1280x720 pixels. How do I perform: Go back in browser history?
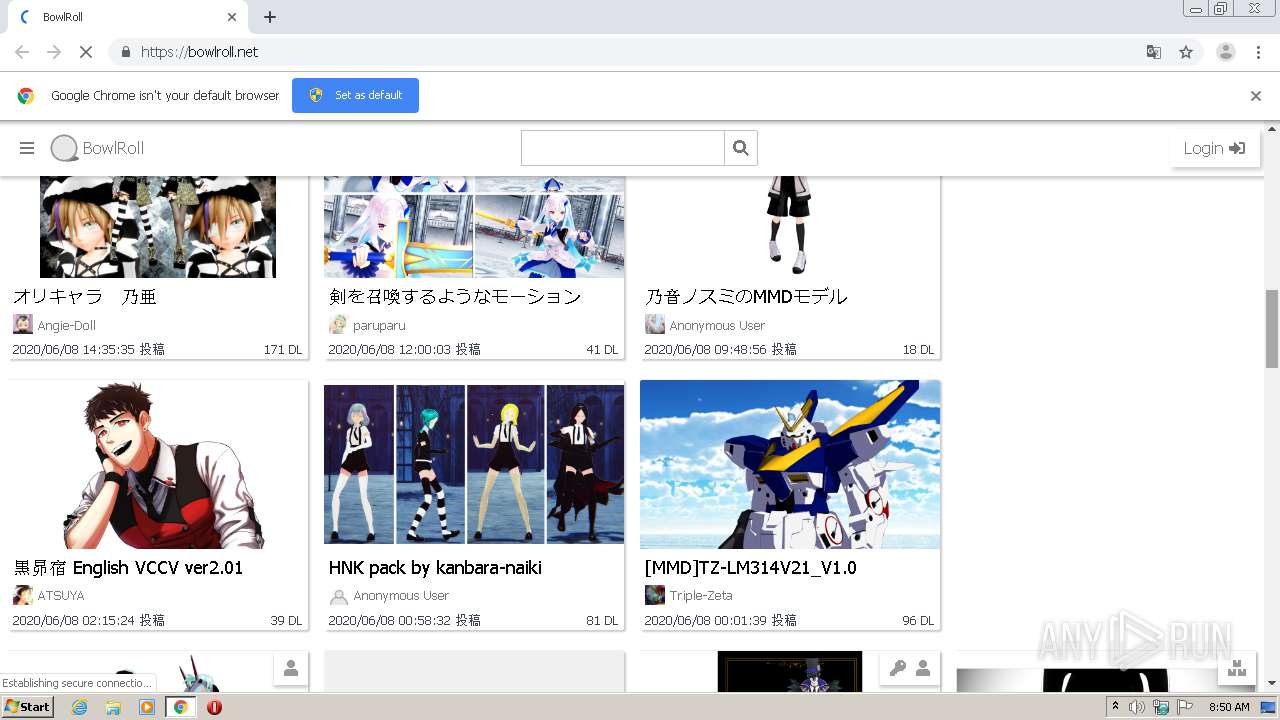22,52
